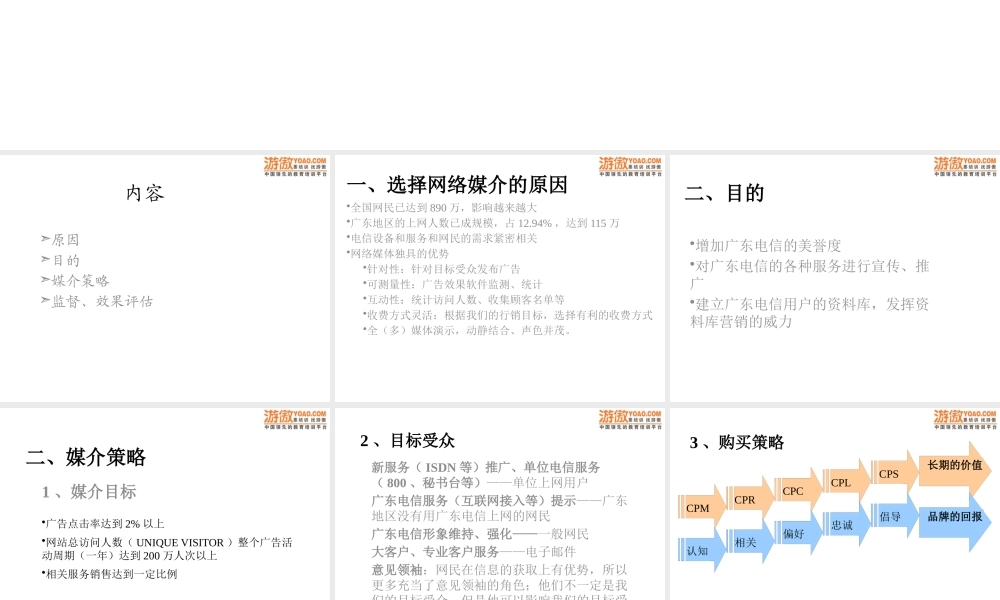This screenshot has height=600, width=1000.
Task: Click the line 大客户、专业客户服务——电子邮件
Action: 473,552
